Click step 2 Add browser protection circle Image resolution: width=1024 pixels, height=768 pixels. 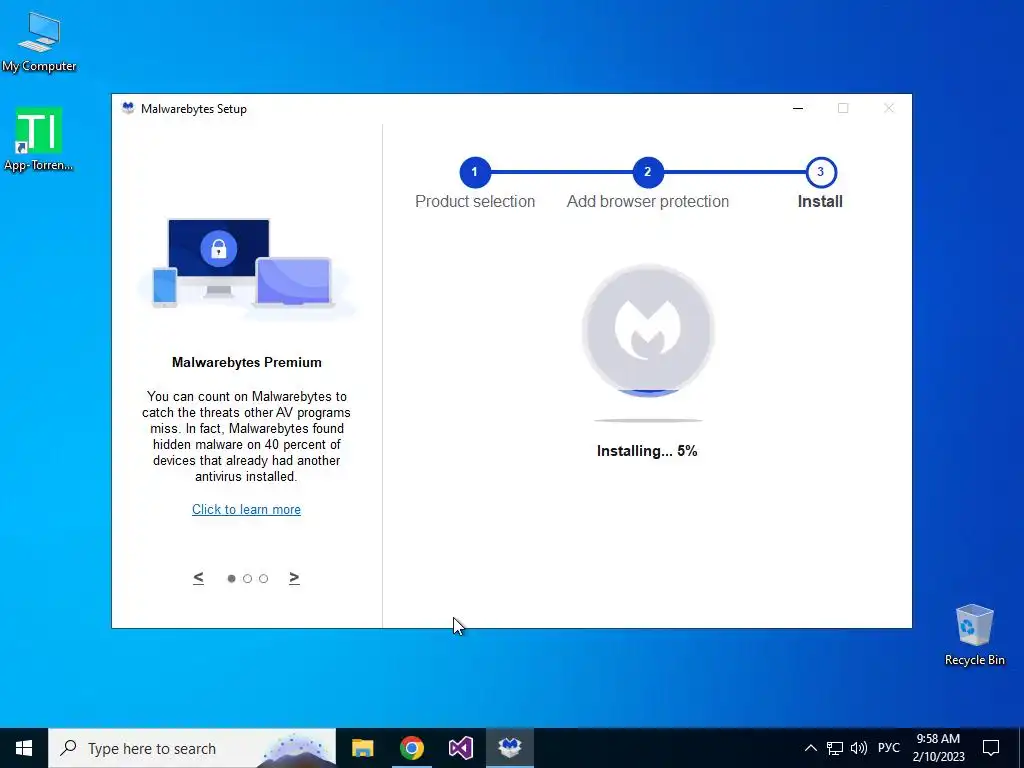[648, 172]
